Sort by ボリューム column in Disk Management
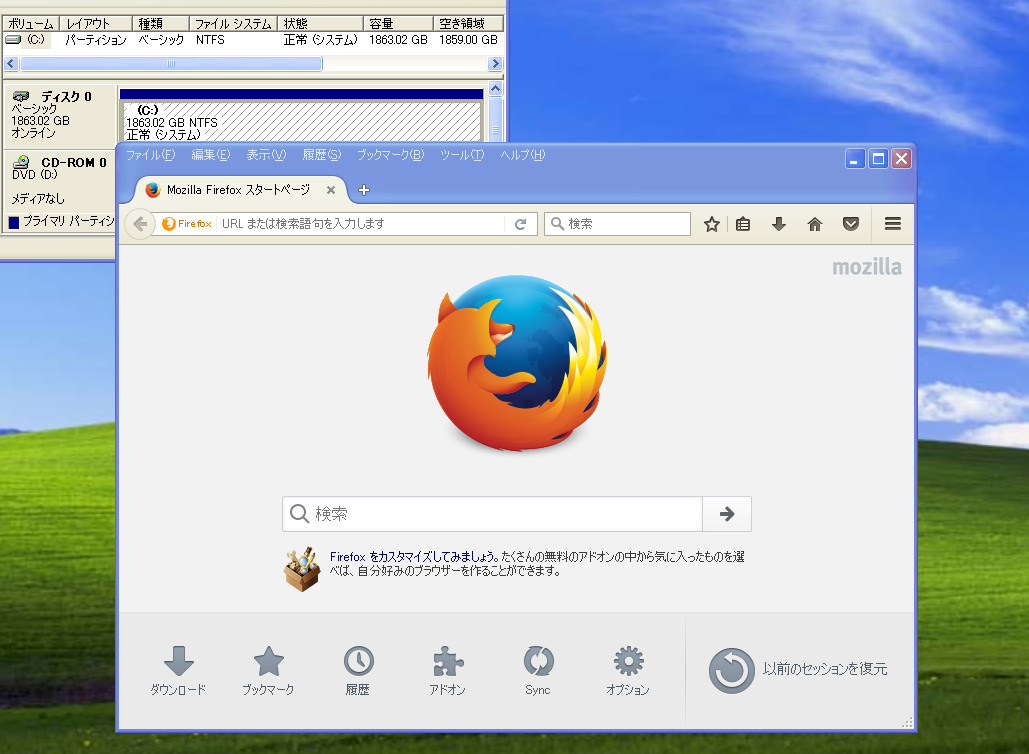Image resolution: width=1029 pixels, height=754 pixels. [x=31, y=24]
